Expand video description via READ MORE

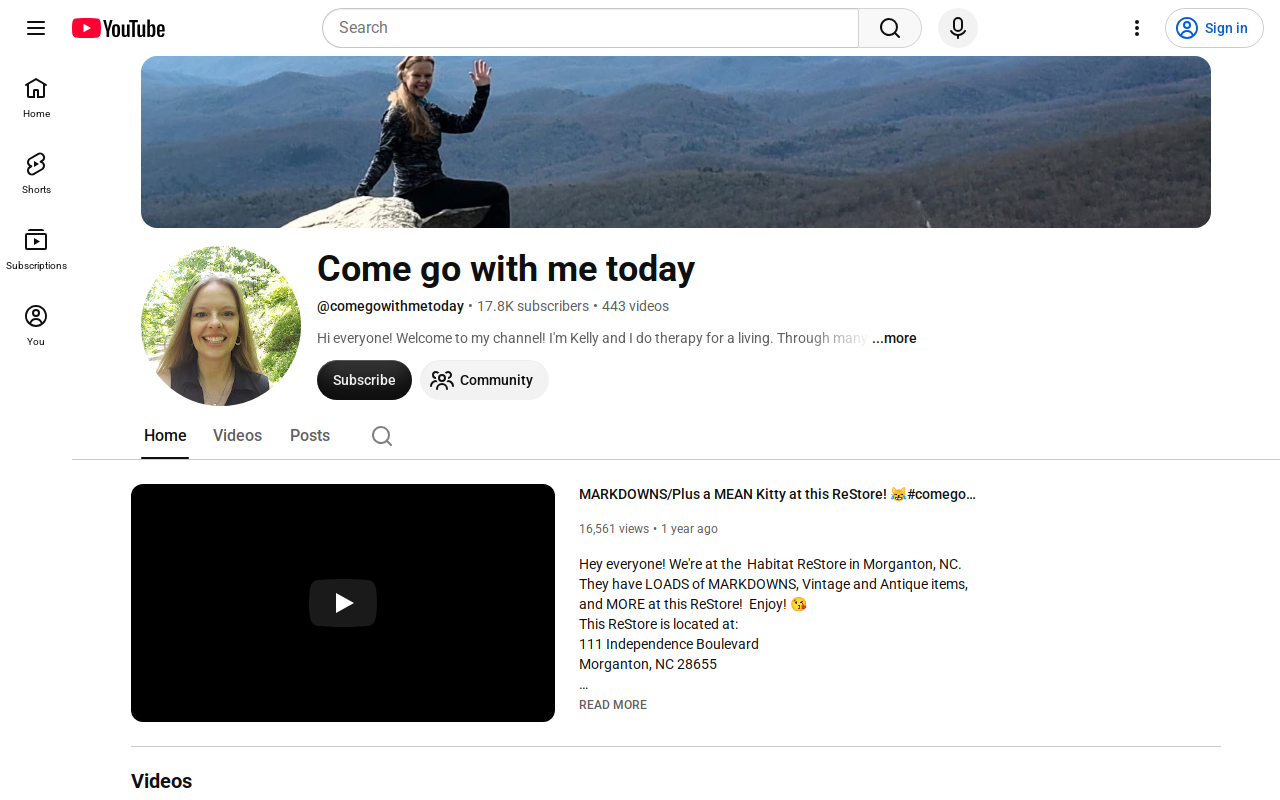click(x=613, y=705)
